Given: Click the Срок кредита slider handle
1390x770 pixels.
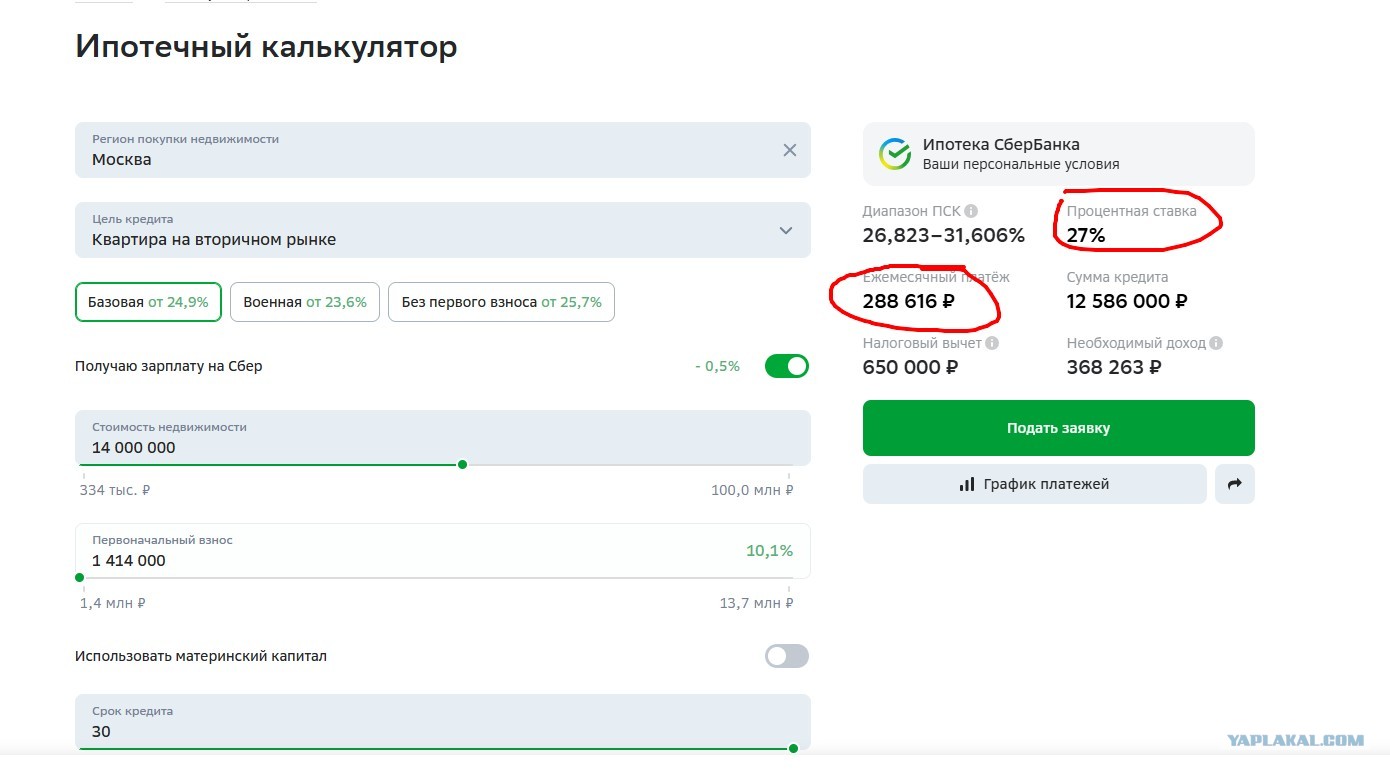Looking at the screenshot, I should (x=793, y=748).
